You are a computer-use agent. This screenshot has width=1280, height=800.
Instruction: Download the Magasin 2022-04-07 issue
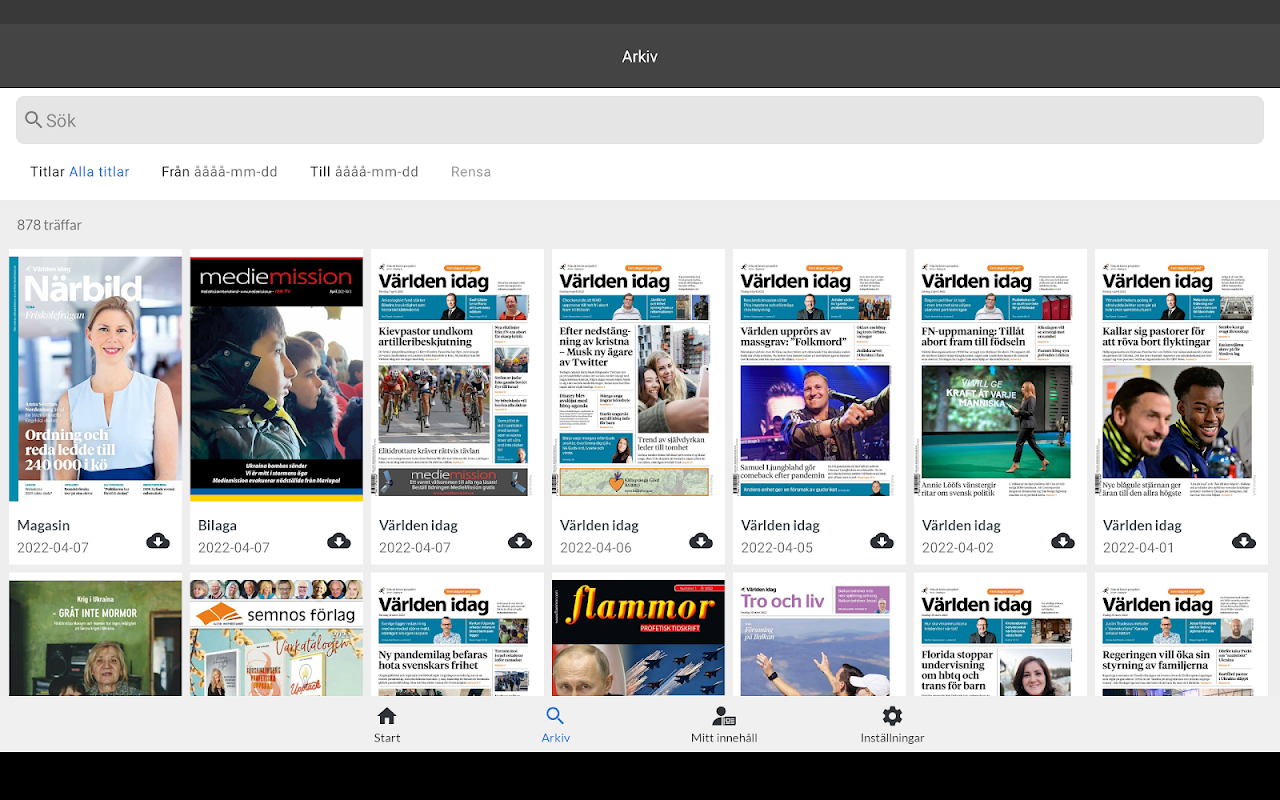pos(158,541)
